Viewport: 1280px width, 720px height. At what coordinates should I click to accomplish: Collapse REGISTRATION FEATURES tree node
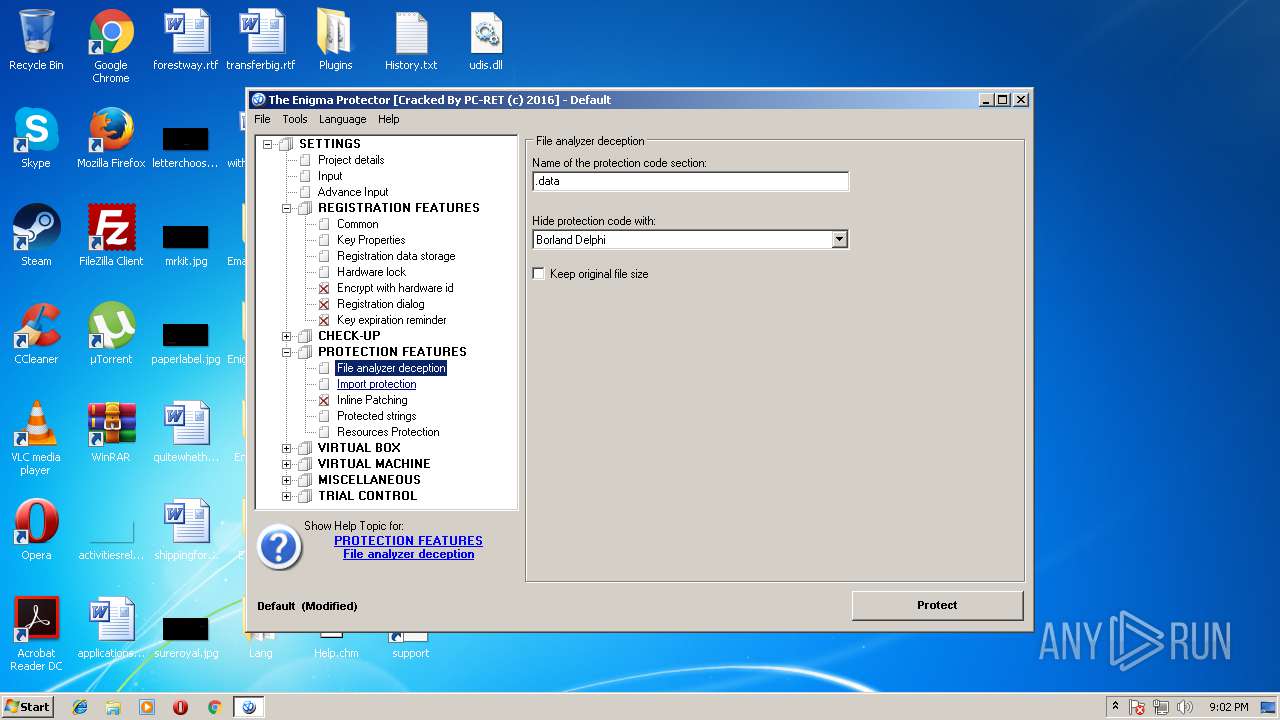(287, 208)
